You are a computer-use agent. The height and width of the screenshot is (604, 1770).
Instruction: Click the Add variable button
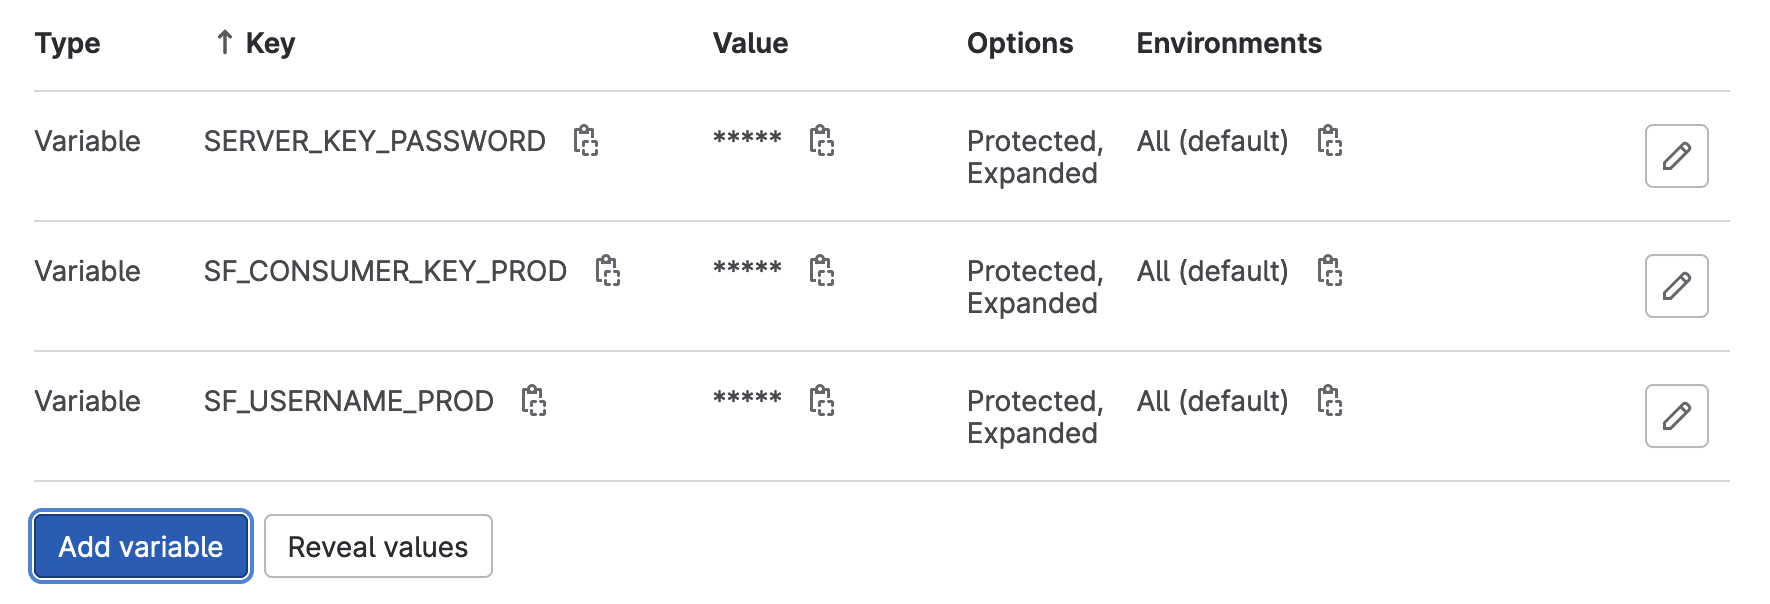[141, 546]
